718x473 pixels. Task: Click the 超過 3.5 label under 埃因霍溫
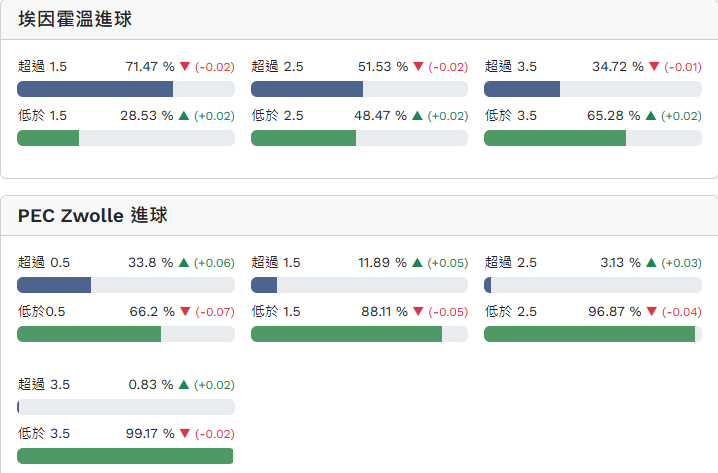[x=511, y=67]
